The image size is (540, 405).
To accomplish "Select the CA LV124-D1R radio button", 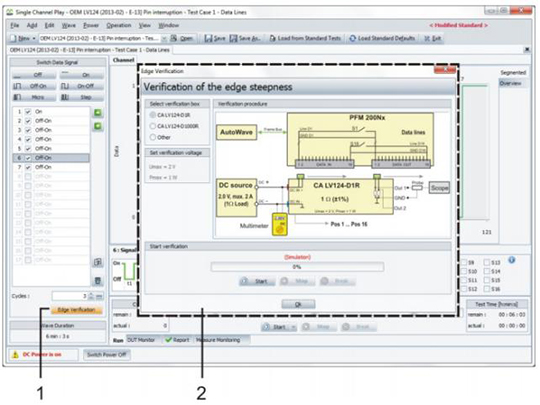I will point(153,115).
